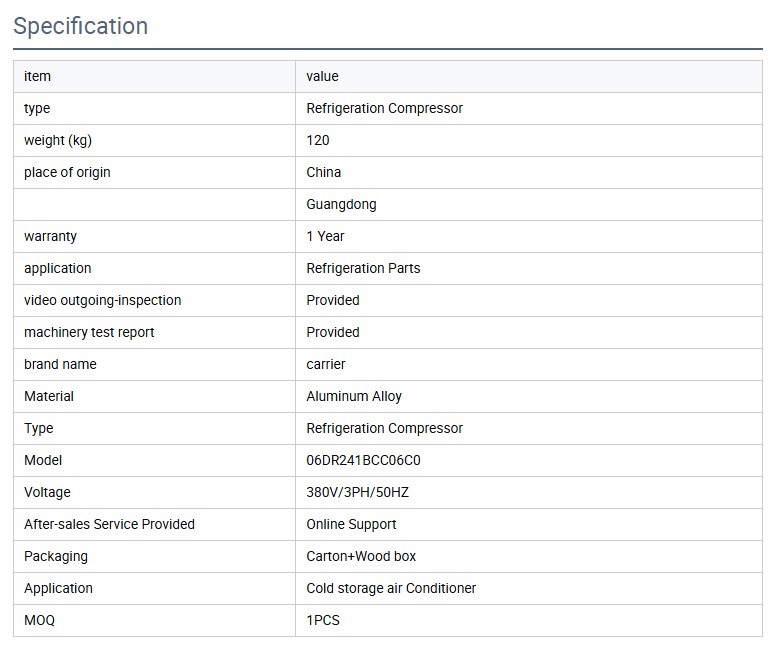Viewport: 777px width, 648px height.
Task: Select the 'weight (kg)' row label
Action: 58,140
